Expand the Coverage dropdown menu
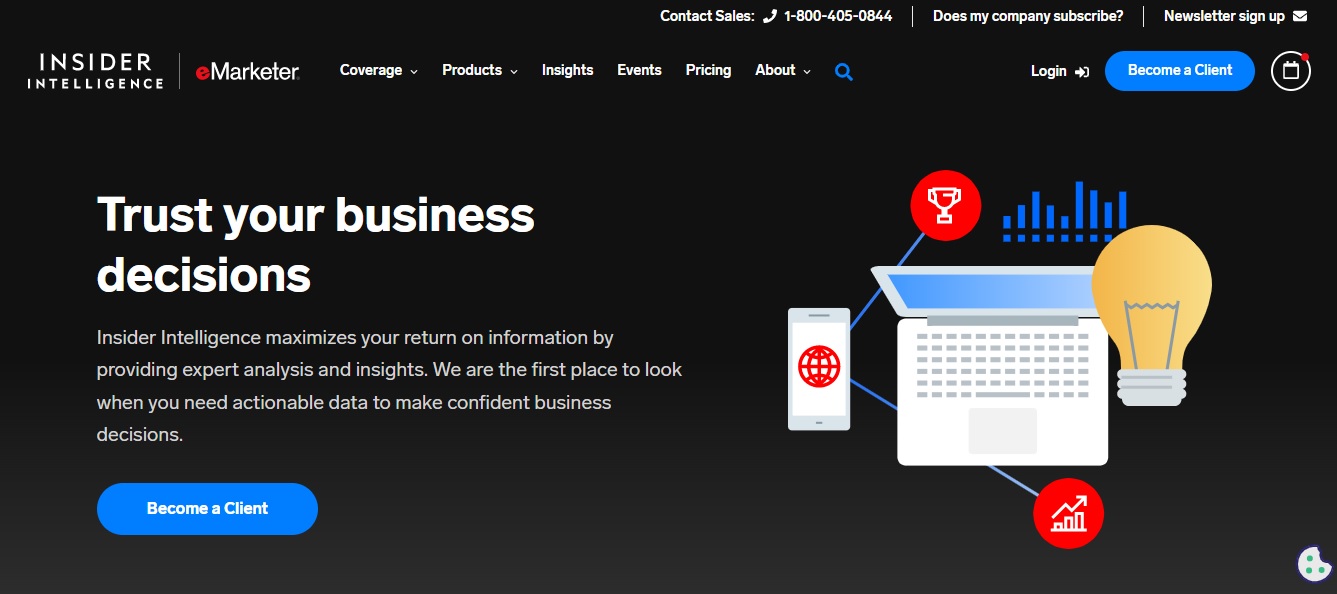Viewport: 1337px width, 594px height. (x=378, y=70)
